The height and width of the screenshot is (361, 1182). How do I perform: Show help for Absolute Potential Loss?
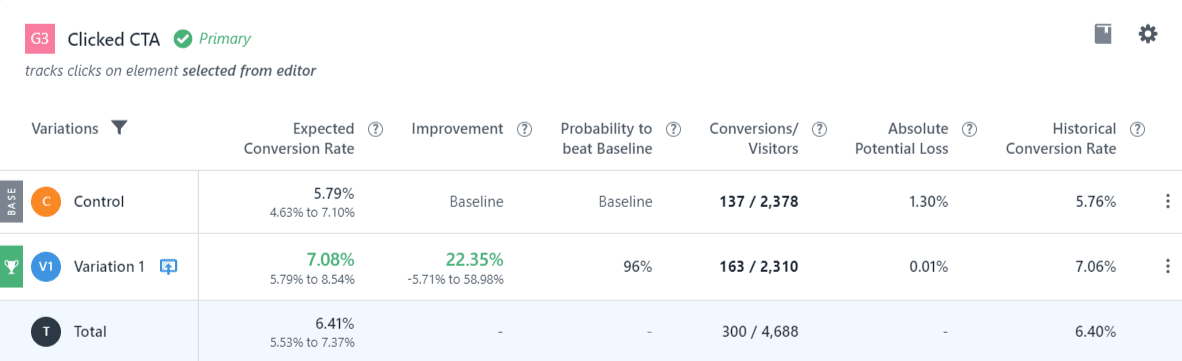pos(970,129)
